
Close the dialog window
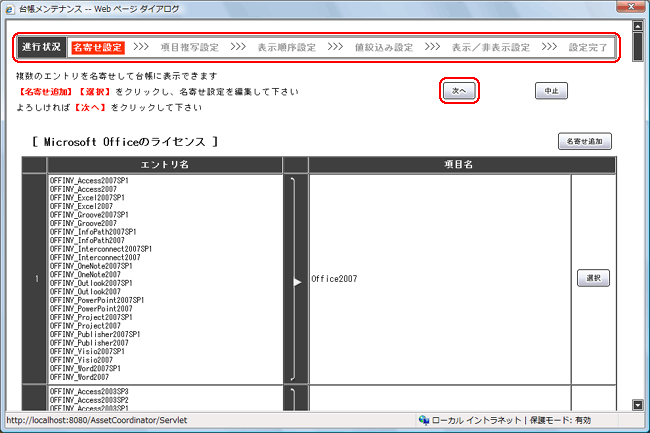coord(630,6)
